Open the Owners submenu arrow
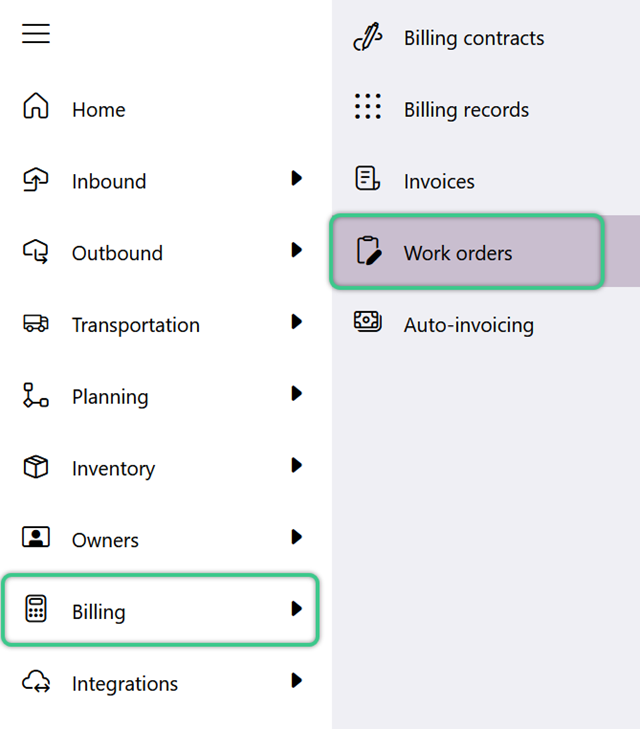The height and width of the screenshot is (729, 640). (297, 537)
